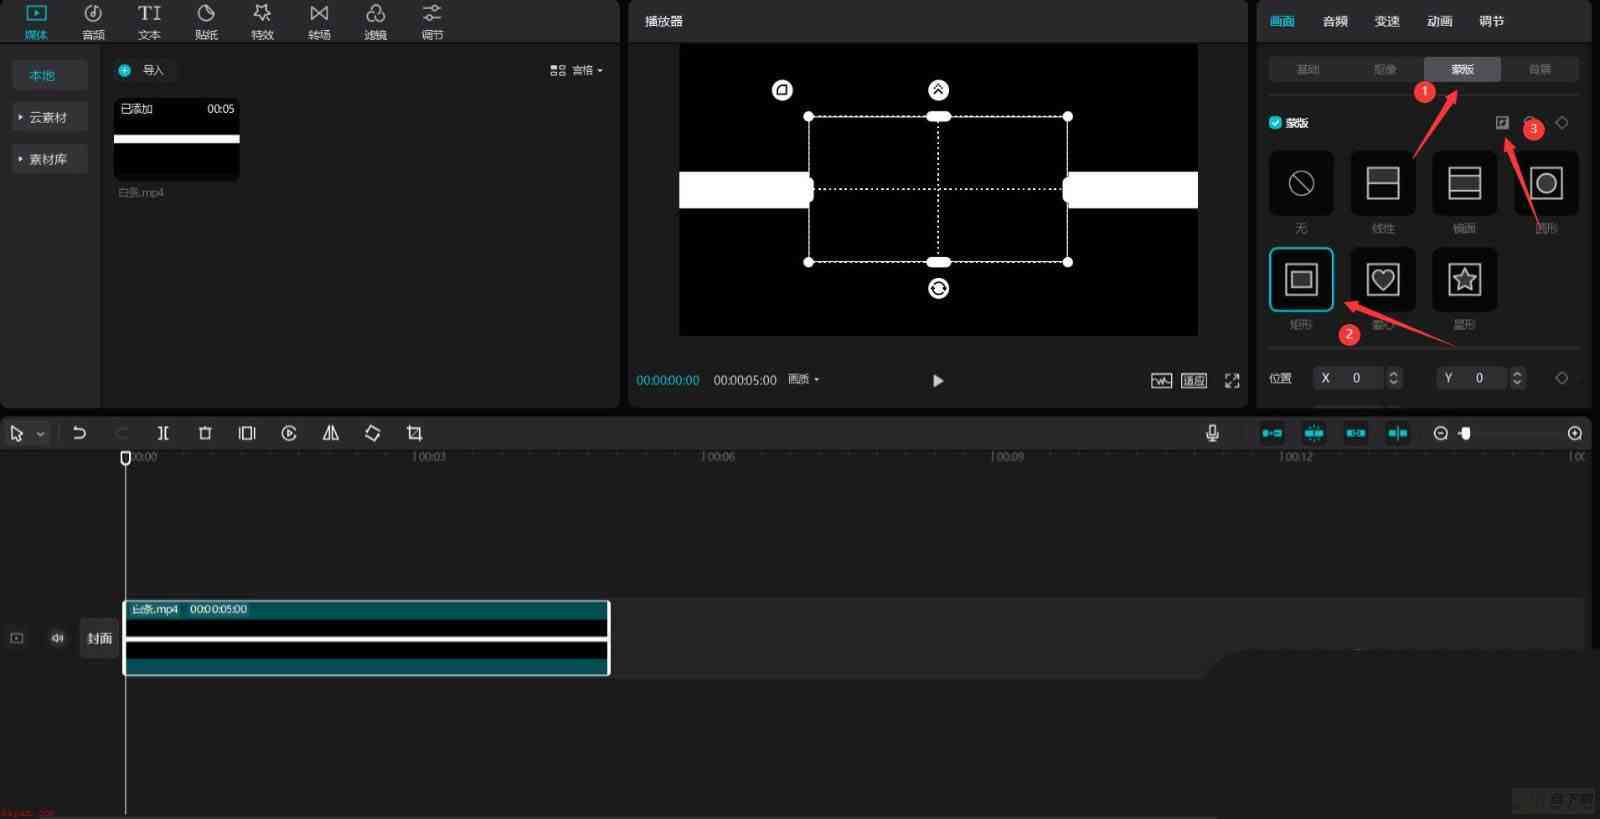Click the mirror flip icon

(x=331, y=433)
